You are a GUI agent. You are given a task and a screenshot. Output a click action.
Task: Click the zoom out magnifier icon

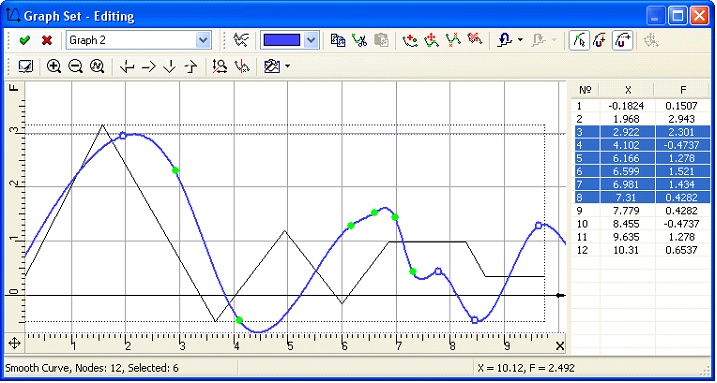point(75,67)
